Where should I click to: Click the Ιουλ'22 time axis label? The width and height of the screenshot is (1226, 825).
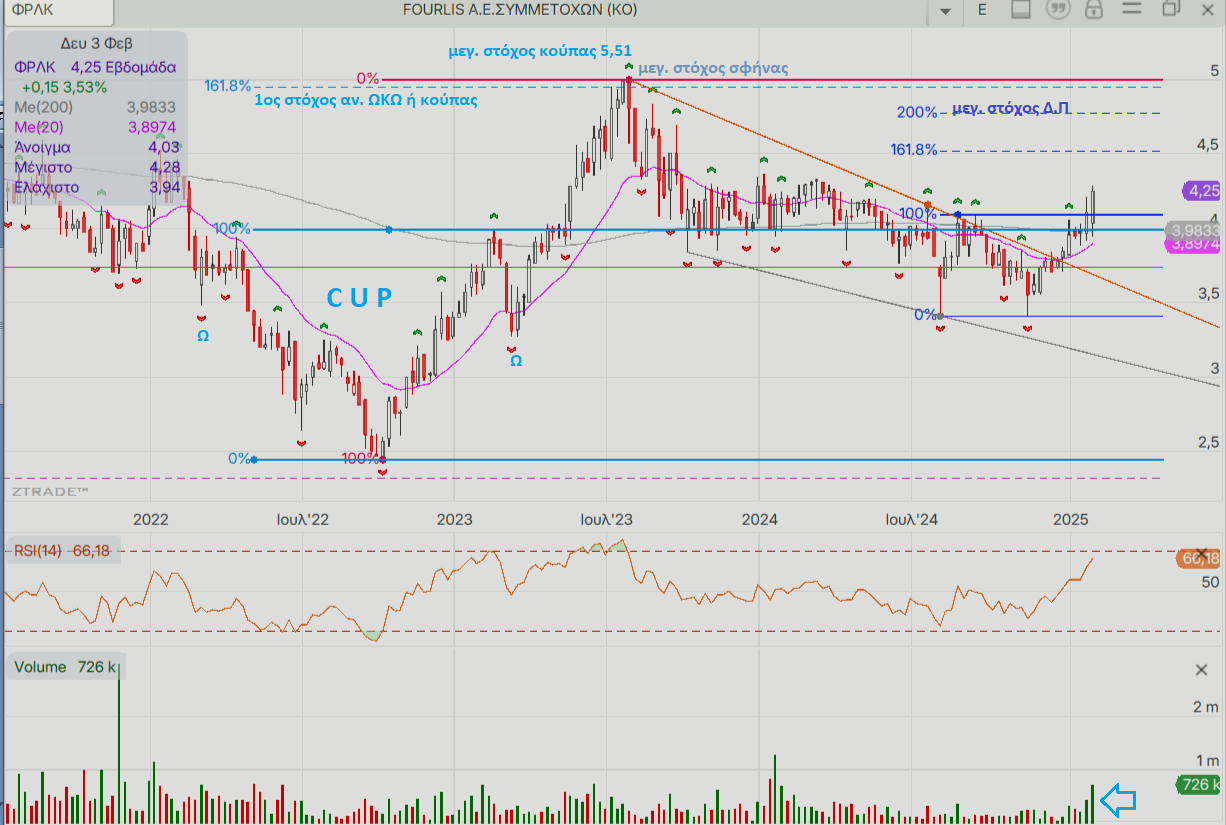click(304, 519)
